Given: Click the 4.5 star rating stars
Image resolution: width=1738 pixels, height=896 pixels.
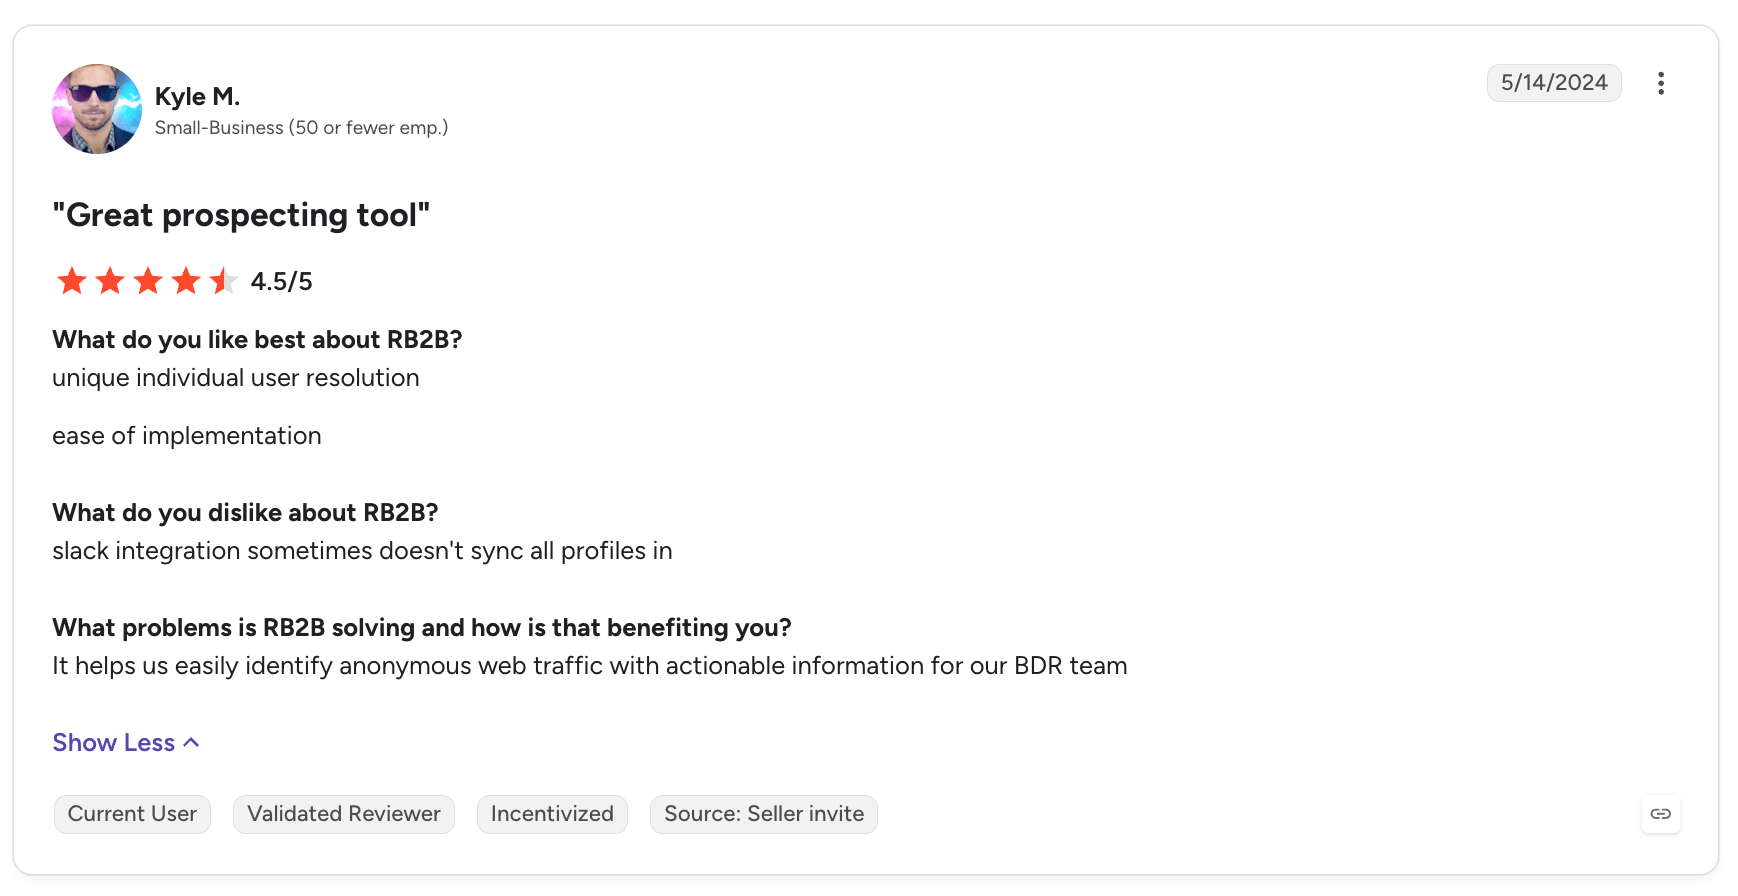Looking at the screenshot, I should [x=146, y=281].
